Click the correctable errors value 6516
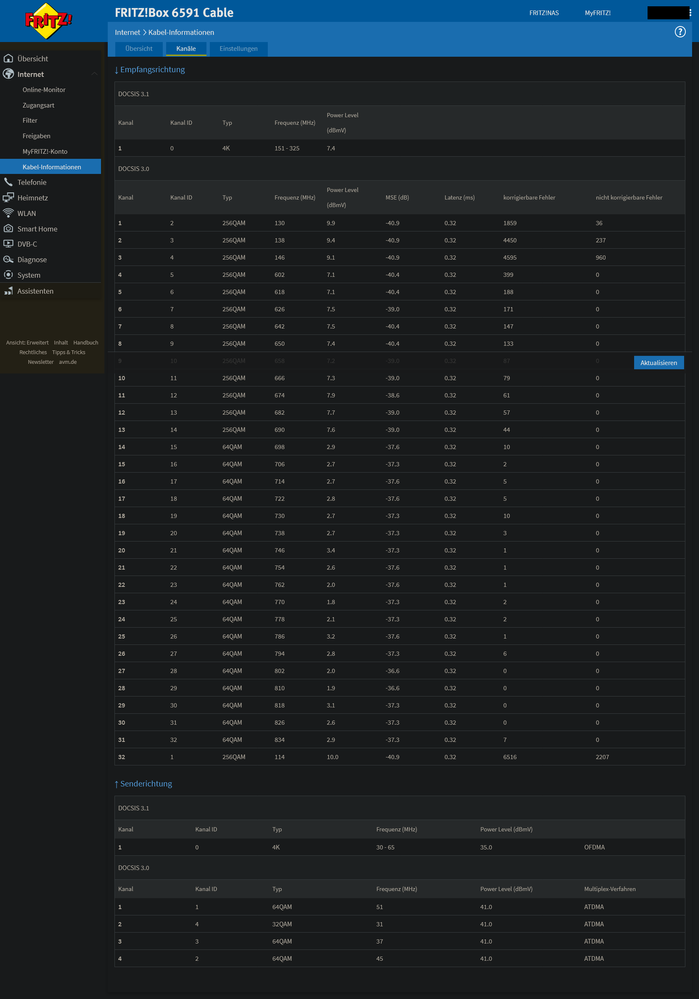Image resolution: width=699 pixels, height=999 pixels. pyautogui.click(x=510, y=757)
